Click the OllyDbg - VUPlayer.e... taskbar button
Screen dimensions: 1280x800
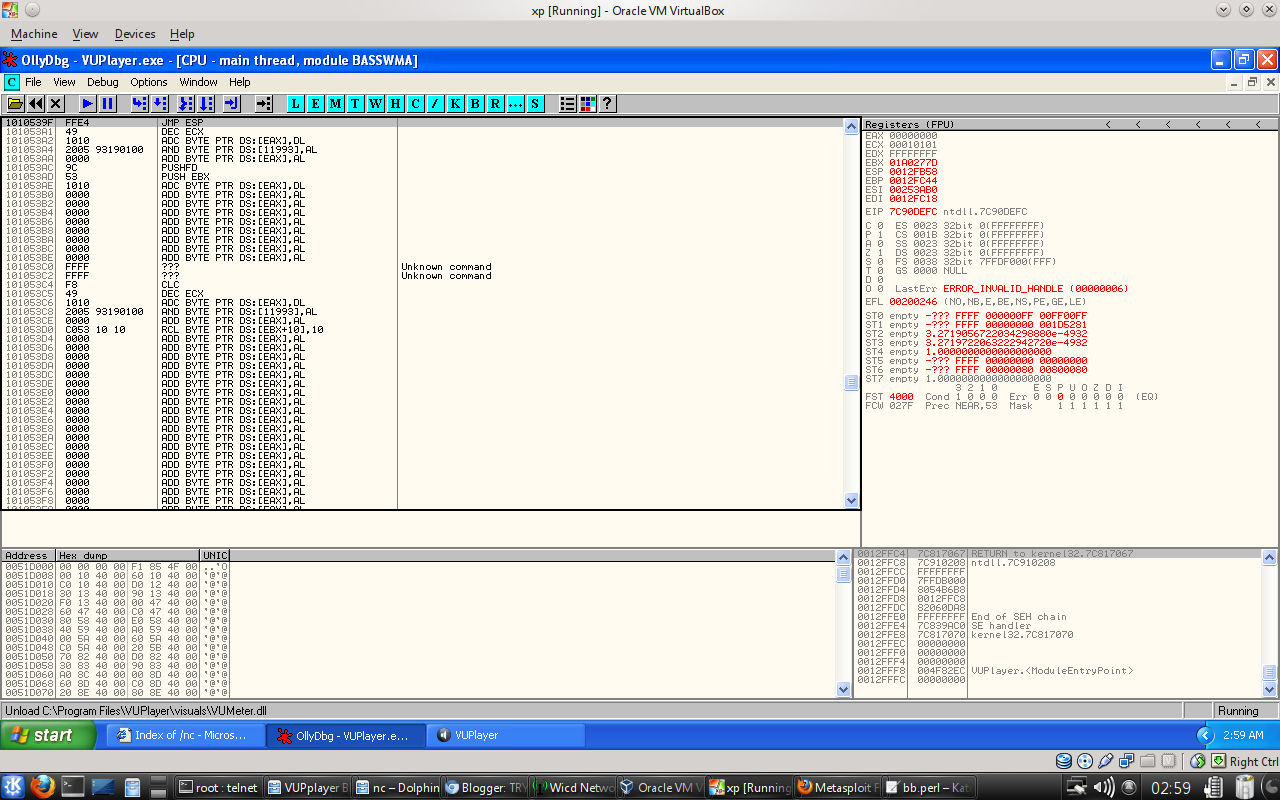(346, 735)
